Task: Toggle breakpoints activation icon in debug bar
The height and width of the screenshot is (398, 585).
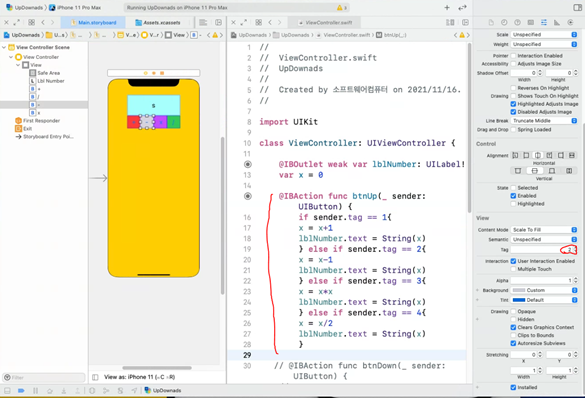Action: pos(21,391)
